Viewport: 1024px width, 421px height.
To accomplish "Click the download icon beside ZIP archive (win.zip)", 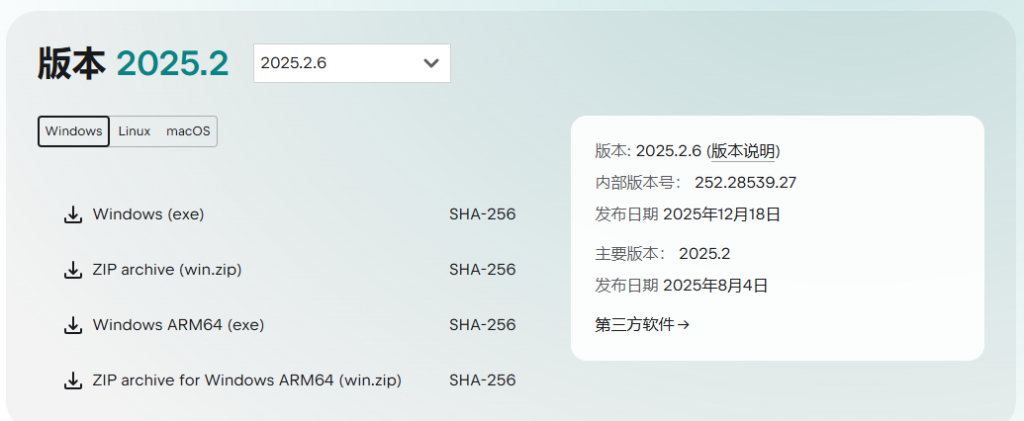I will [72, 270].
